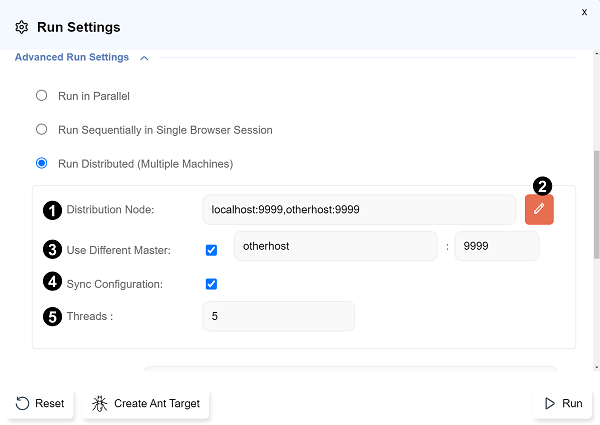Click the Run Settings gear icon
This screenshot has width=600, height=425.
21,28
